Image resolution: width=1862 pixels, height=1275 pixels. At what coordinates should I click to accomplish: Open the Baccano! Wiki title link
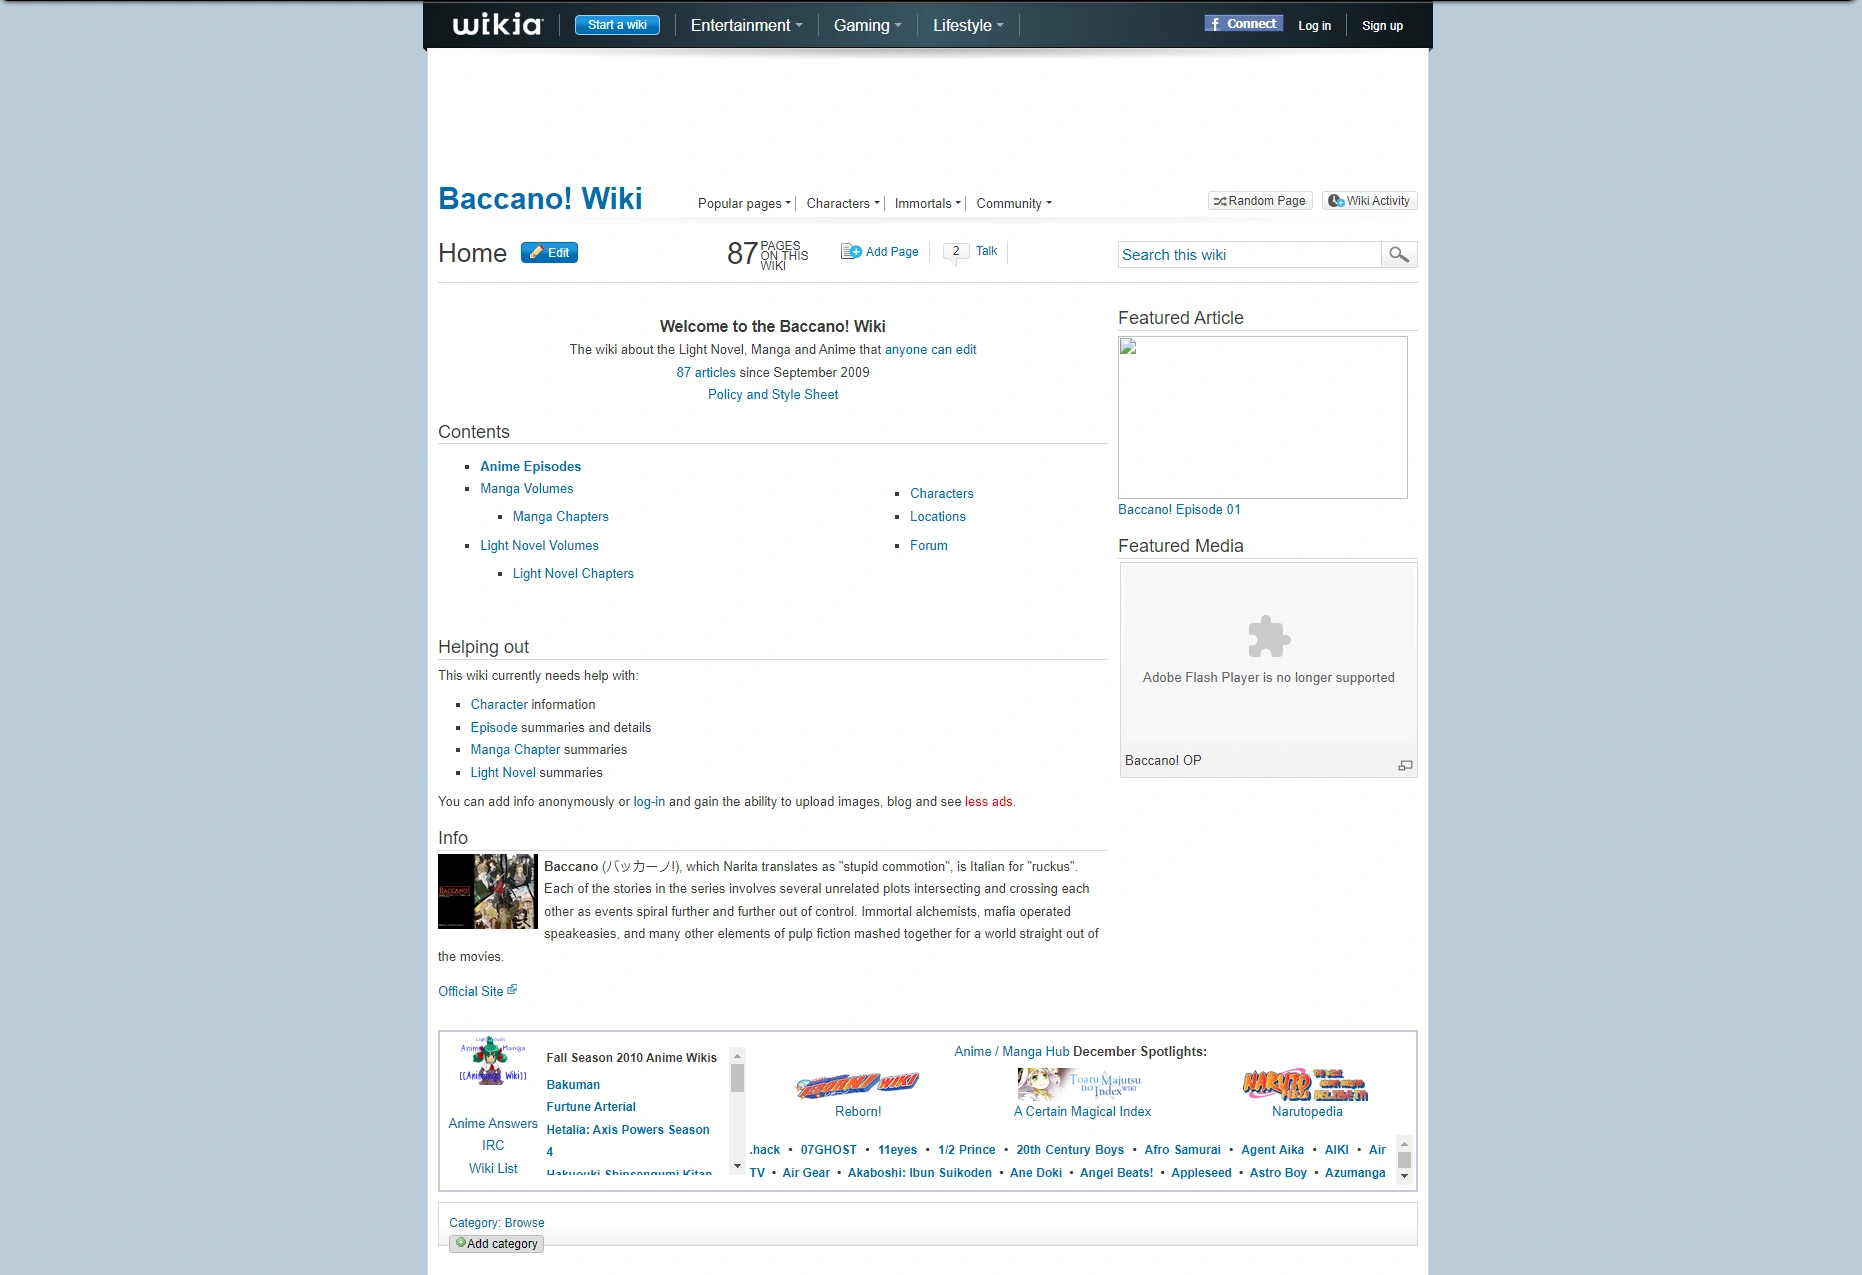click(540, 198)
